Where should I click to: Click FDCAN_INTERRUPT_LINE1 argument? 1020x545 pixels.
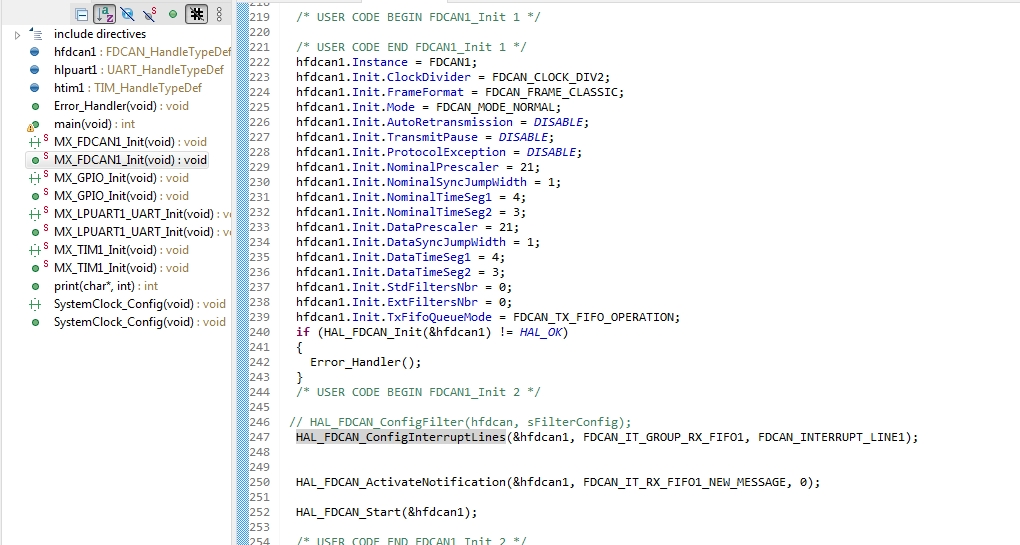tap(831, 437)
